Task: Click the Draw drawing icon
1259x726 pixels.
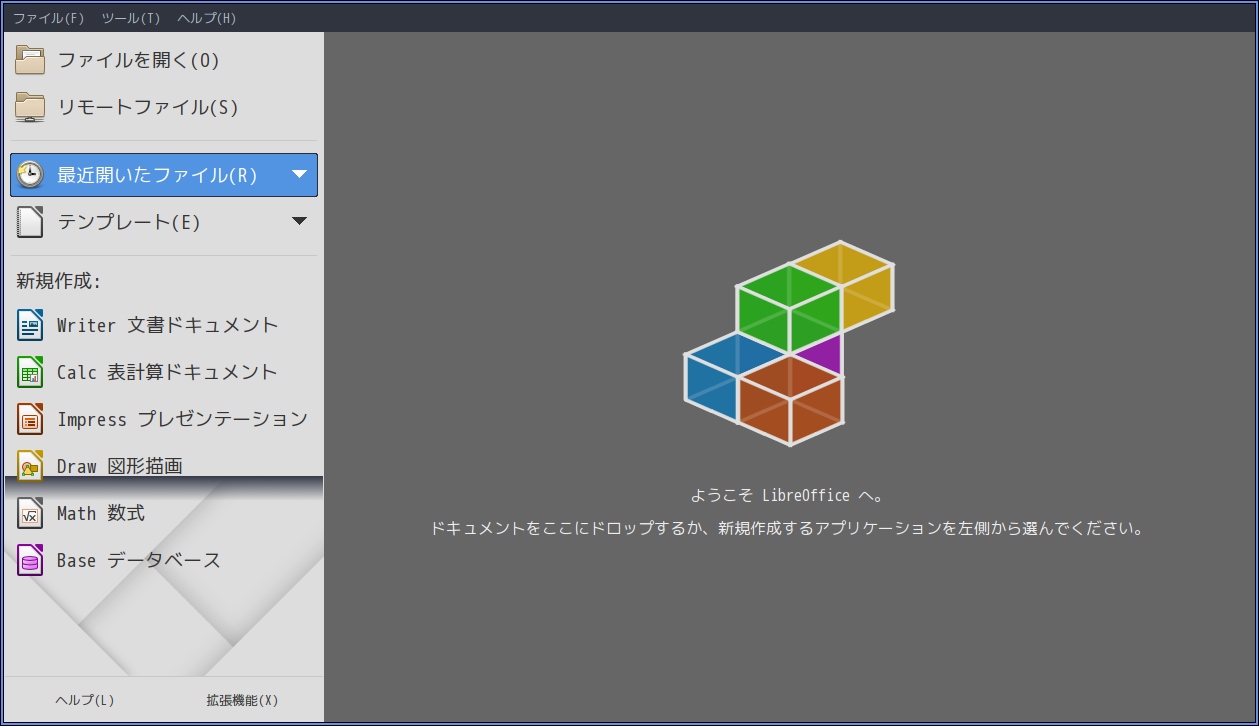Action: tap(30, 466)
